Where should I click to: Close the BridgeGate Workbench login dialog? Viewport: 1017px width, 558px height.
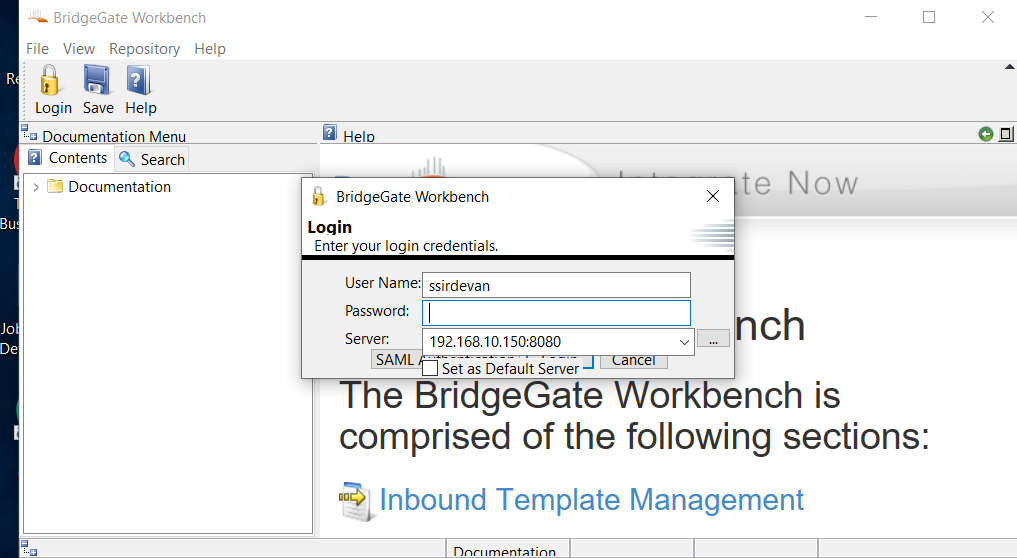point(712,196)
